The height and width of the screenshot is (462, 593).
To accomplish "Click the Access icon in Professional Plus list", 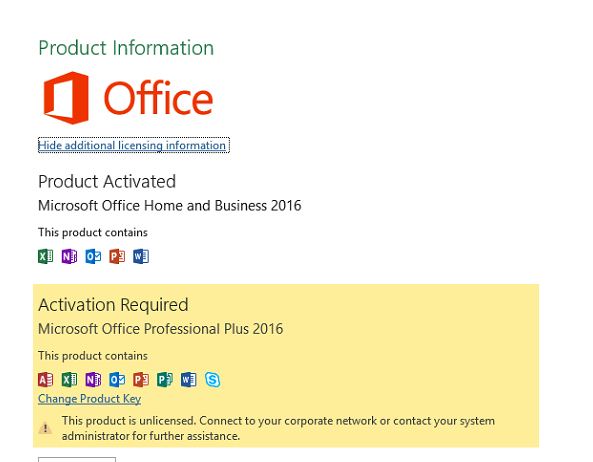I will pyautogui.click(x=46, y=380).
